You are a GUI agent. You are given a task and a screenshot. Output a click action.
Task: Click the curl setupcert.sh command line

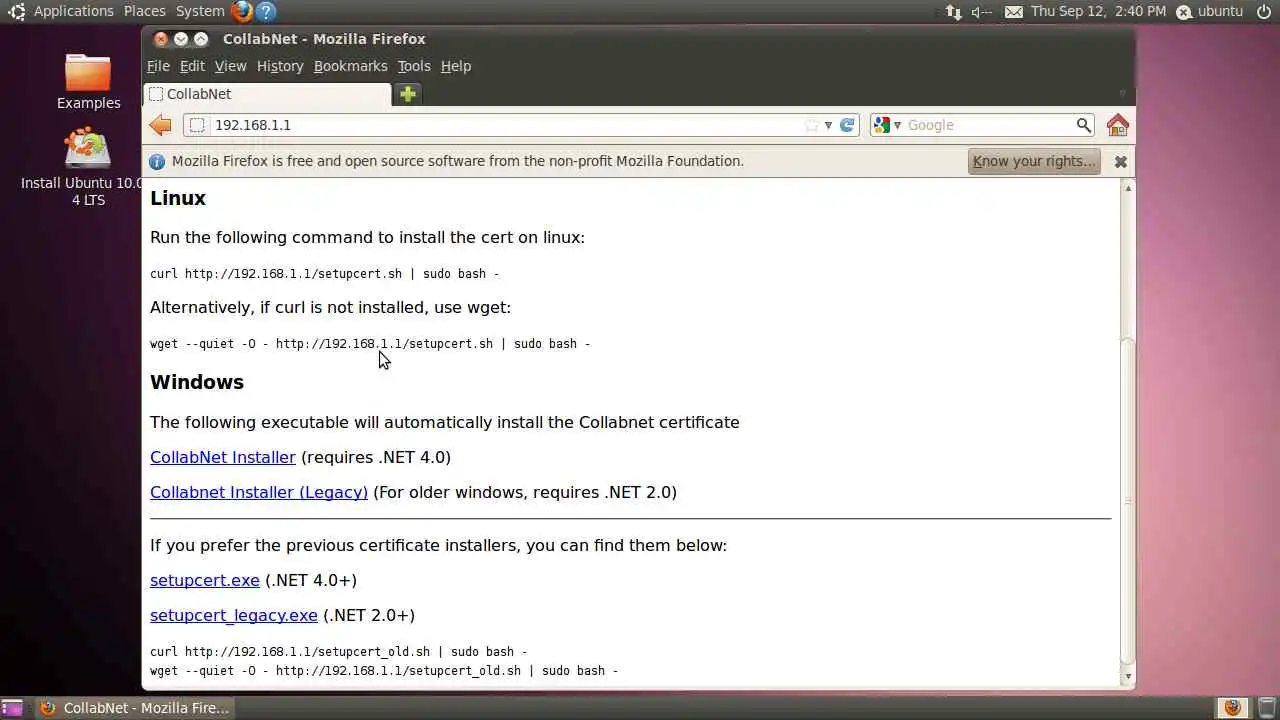click(324, 273)
